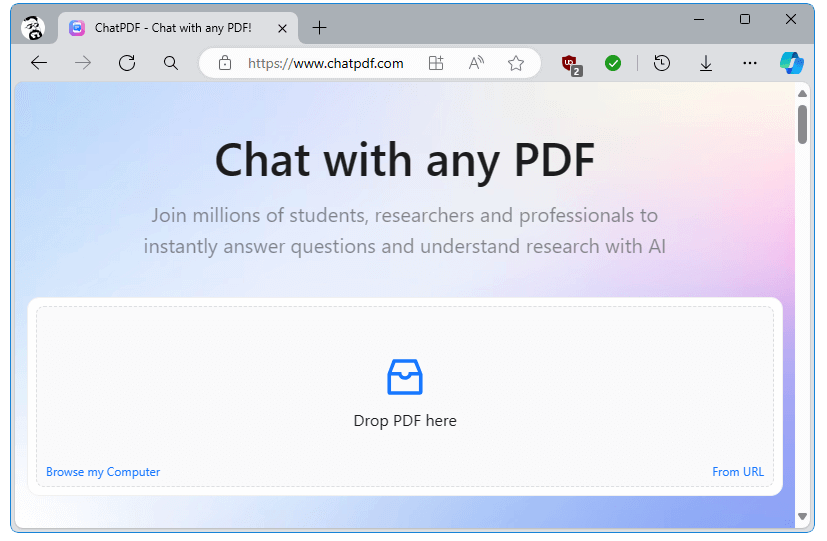Image resolution: width=827 pixels, height=541 pixels.
Task: Click the scrollbar down arrow
Action: (x=802, y=516)
